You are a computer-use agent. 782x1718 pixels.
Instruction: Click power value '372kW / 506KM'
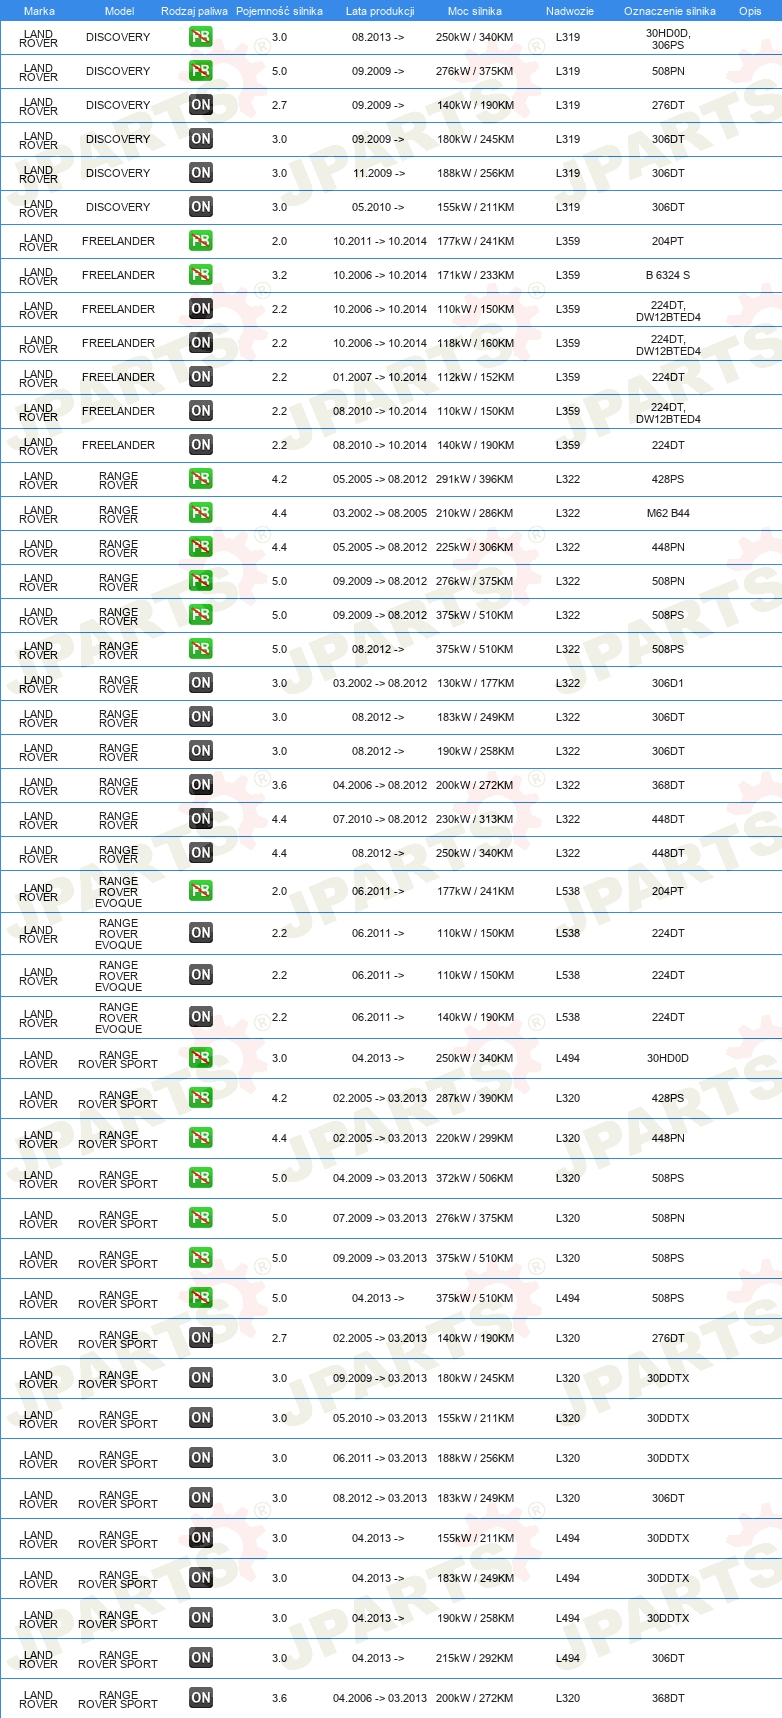click(x=475, y=1178)
